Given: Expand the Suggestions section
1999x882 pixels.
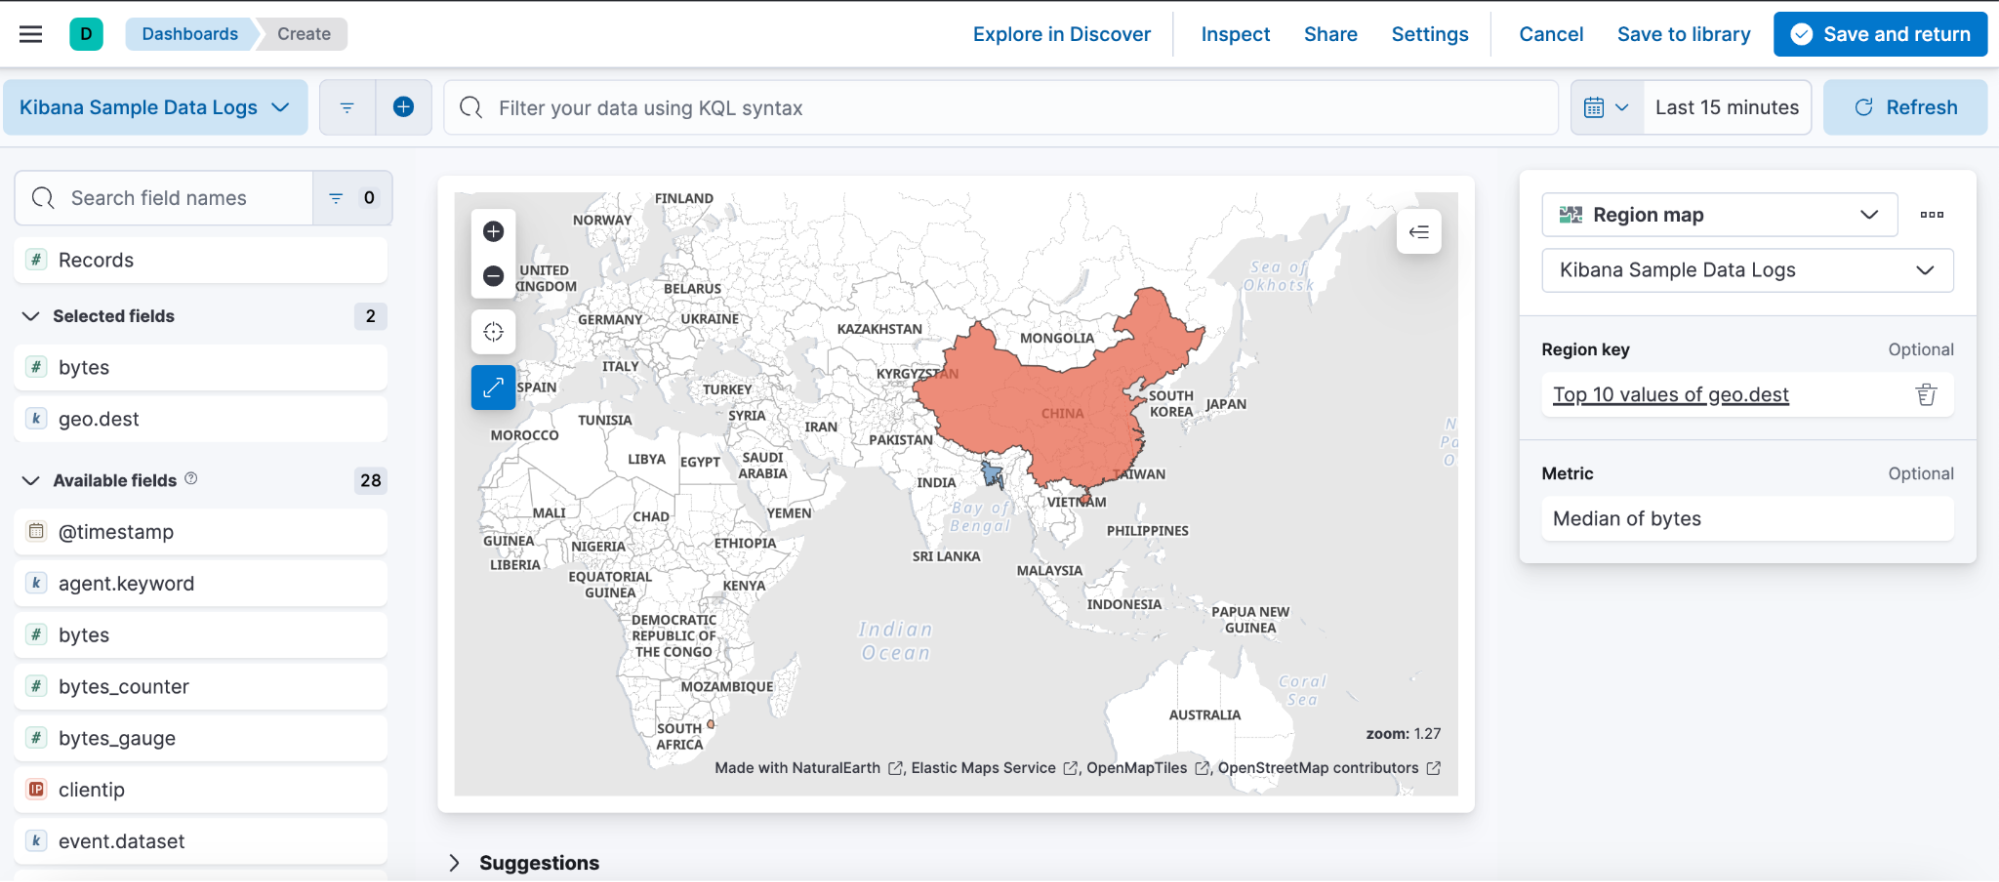Looking at the screenshot, I should click(455, 863).
